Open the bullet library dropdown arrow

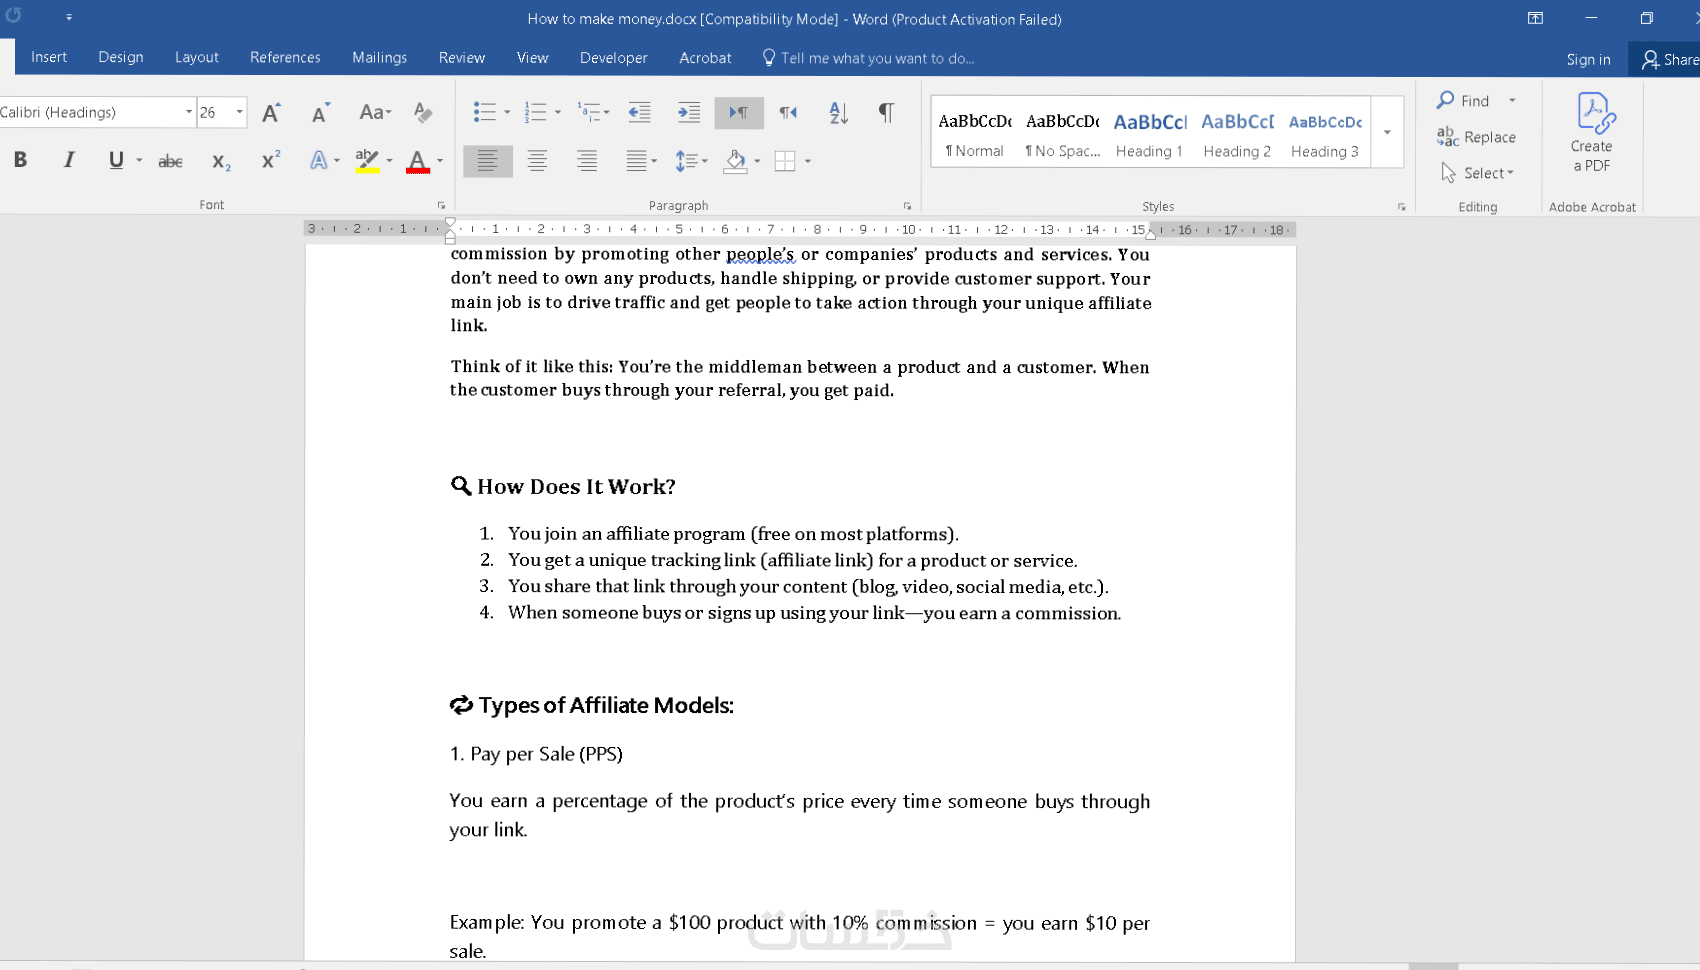pyautogui.click(x=507, y=112)
